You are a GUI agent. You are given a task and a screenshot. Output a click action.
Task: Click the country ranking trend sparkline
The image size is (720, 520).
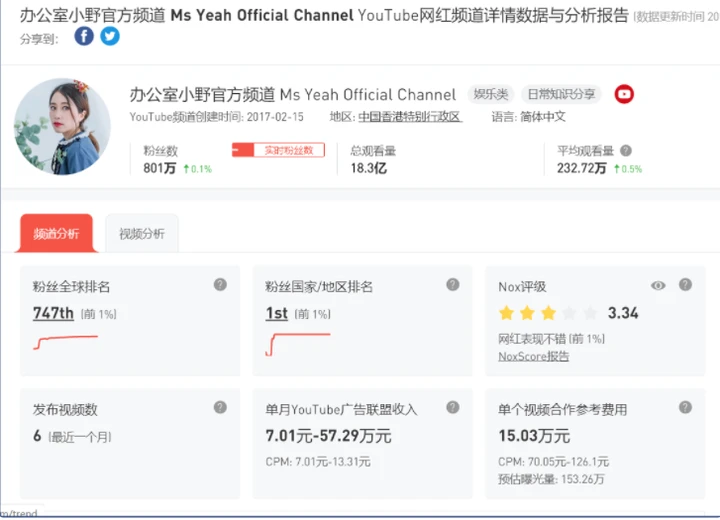pyautogui.click(x=298, y=344)
